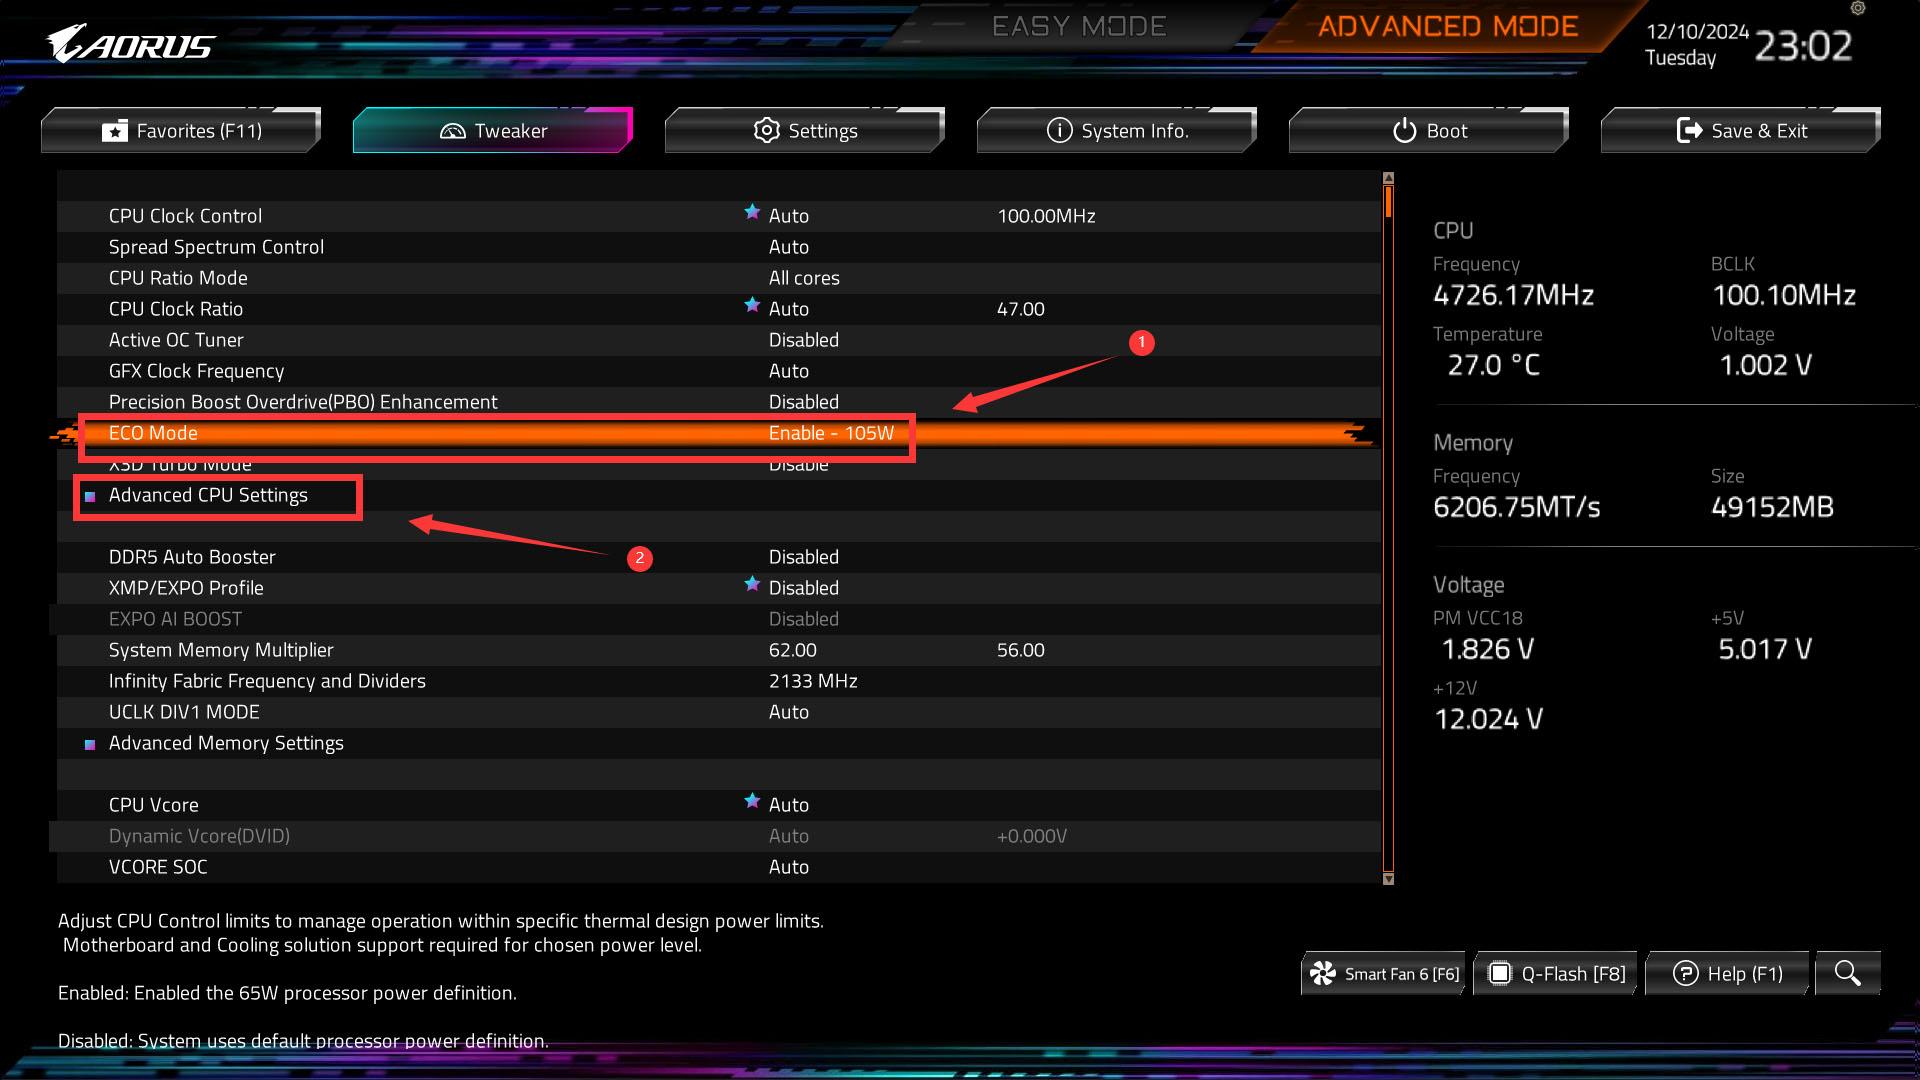This screenshot has width=1920, height=1080.
Task: Launch Q-Flash BIOS update utility
Action: coord(1557,974)
